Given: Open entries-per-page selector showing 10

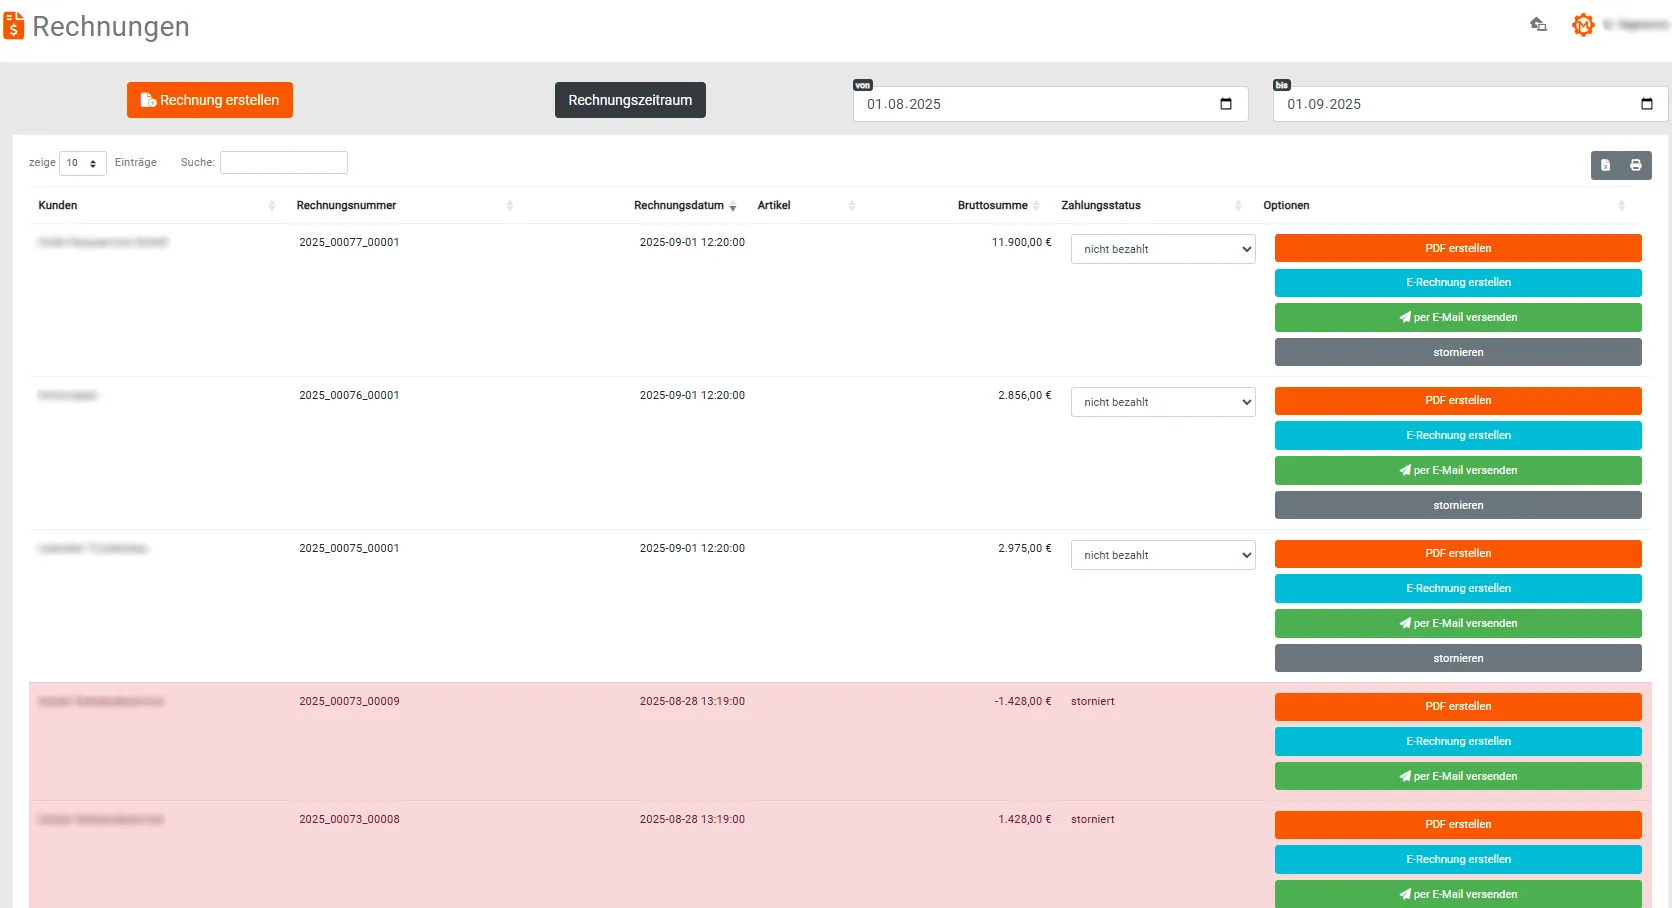Looking at the screenshot, I should pos(82,163).
